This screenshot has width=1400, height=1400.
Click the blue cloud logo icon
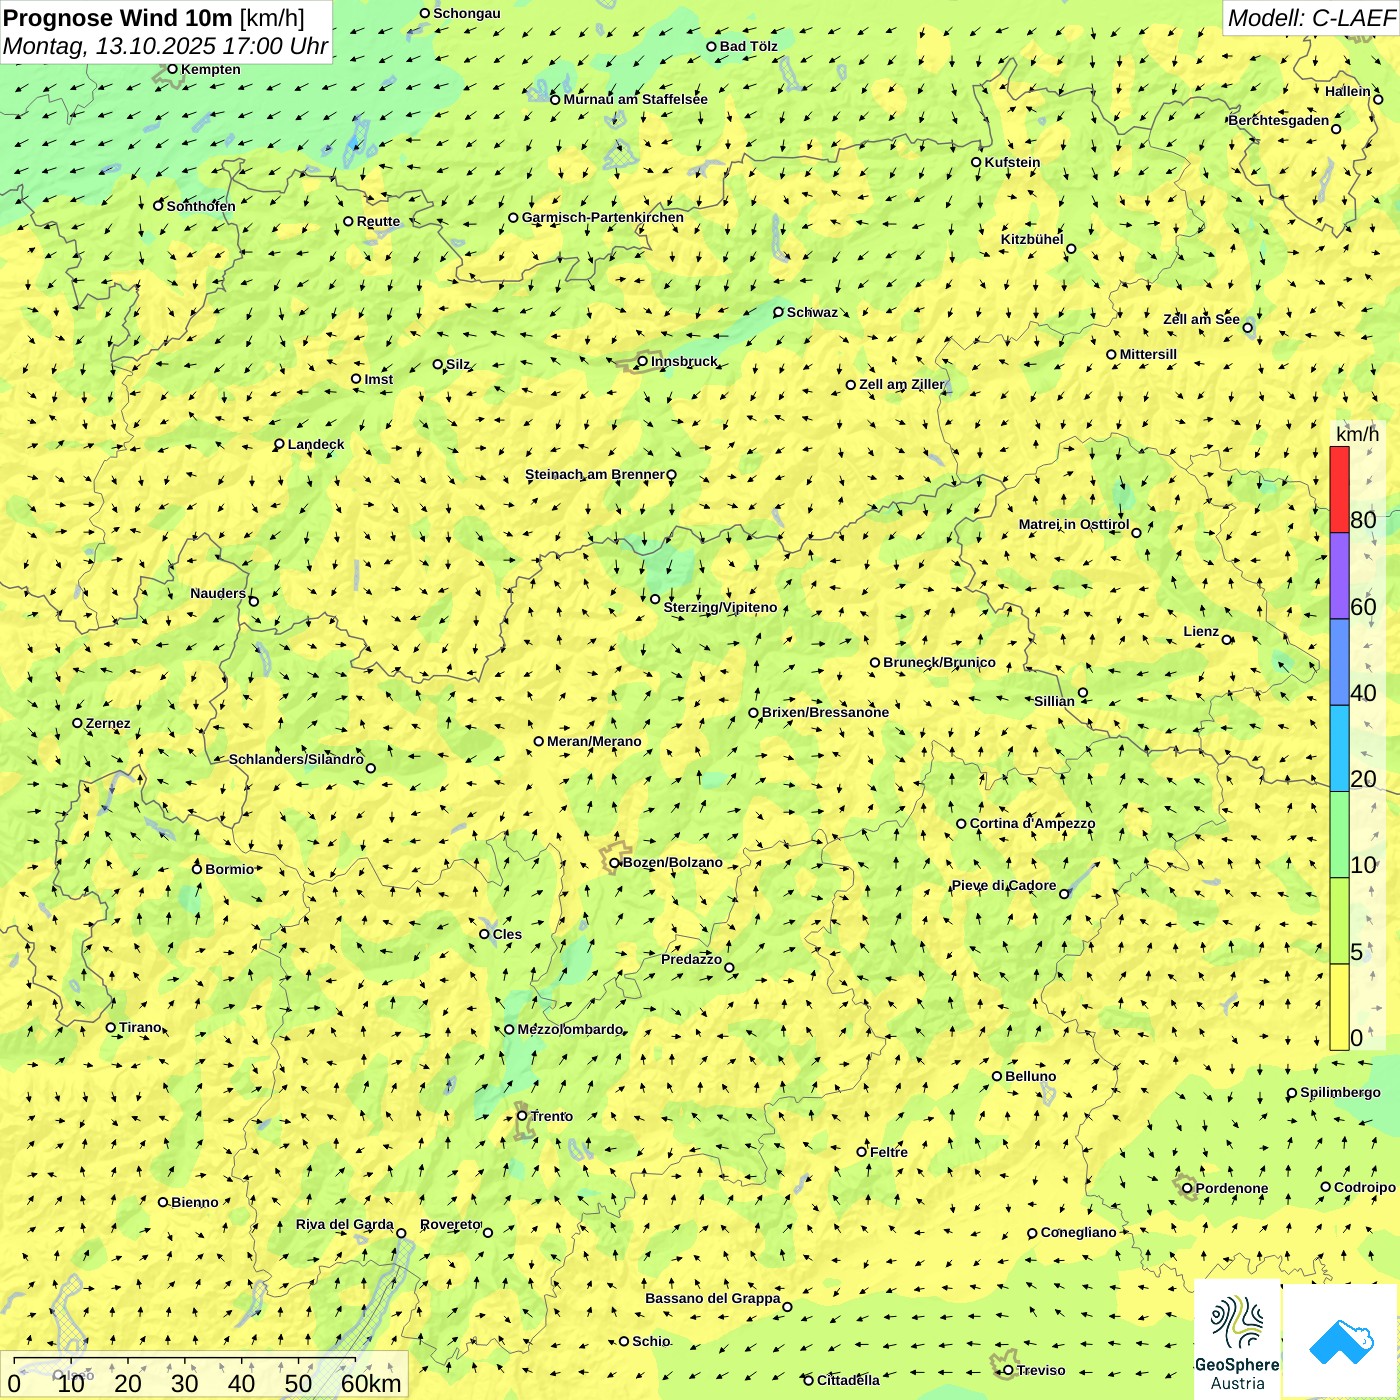pos(1341,1341)
